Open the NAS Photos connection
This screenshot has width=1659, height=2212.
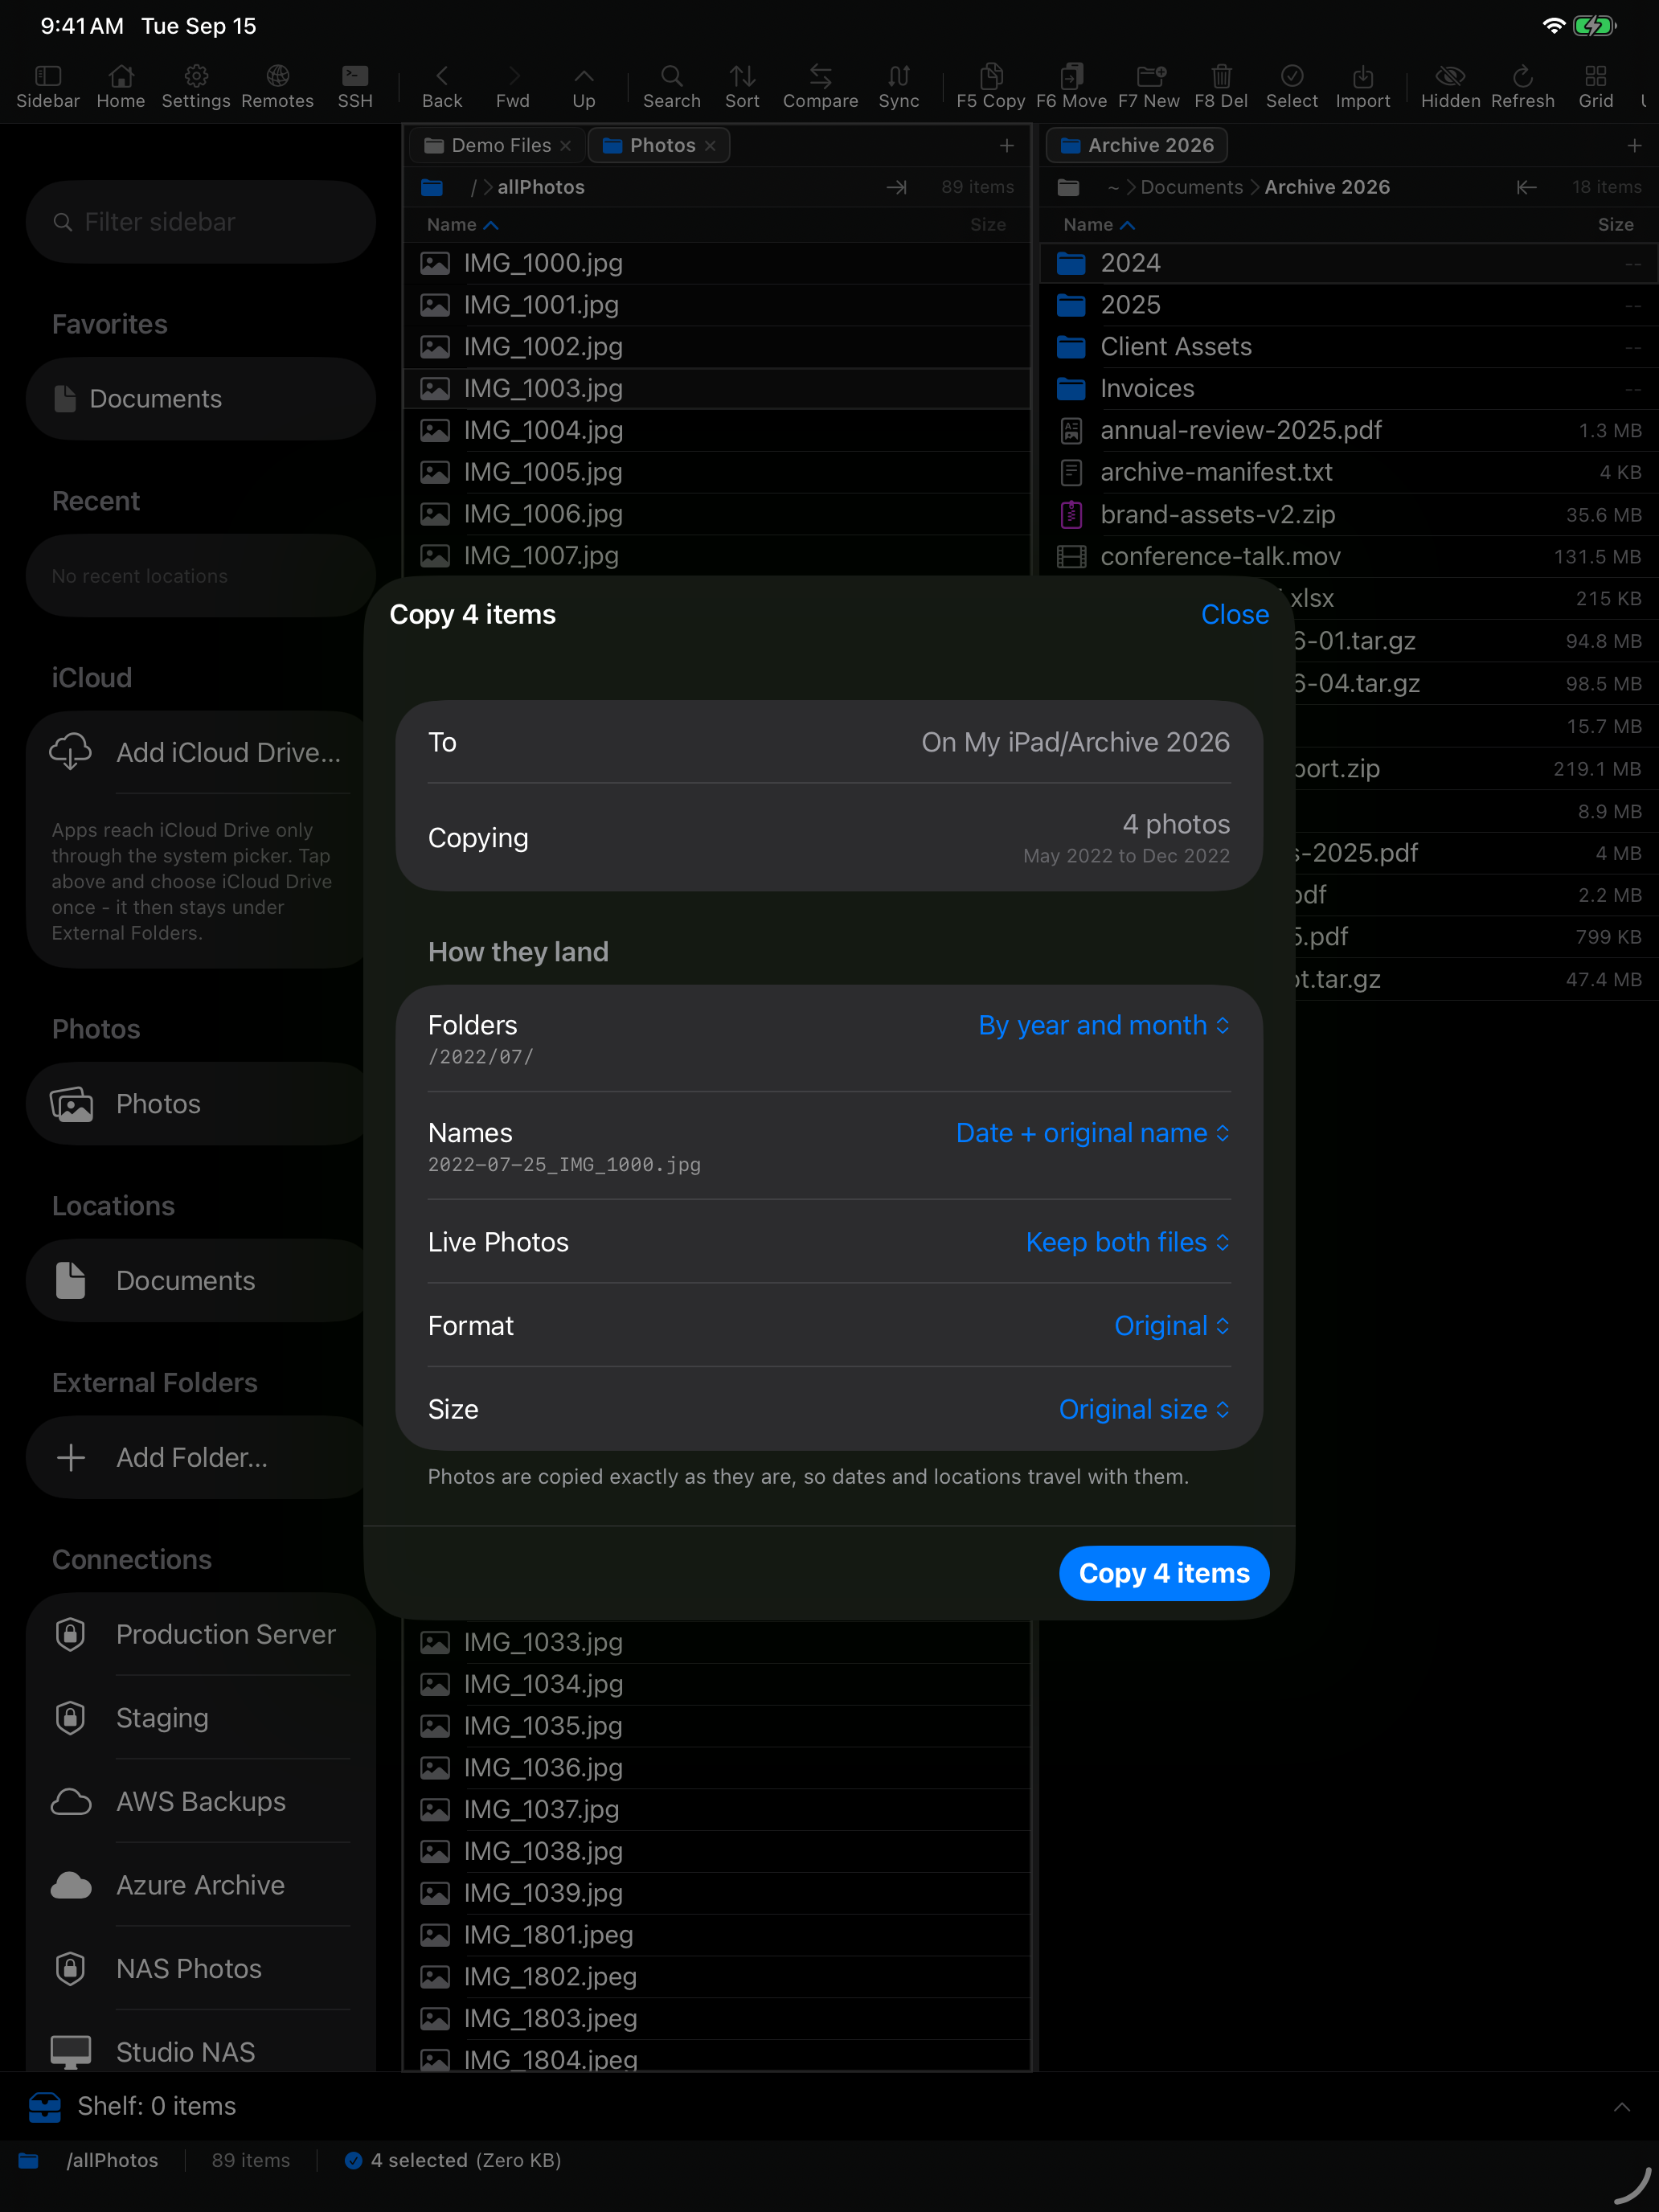coord(200,1968)
